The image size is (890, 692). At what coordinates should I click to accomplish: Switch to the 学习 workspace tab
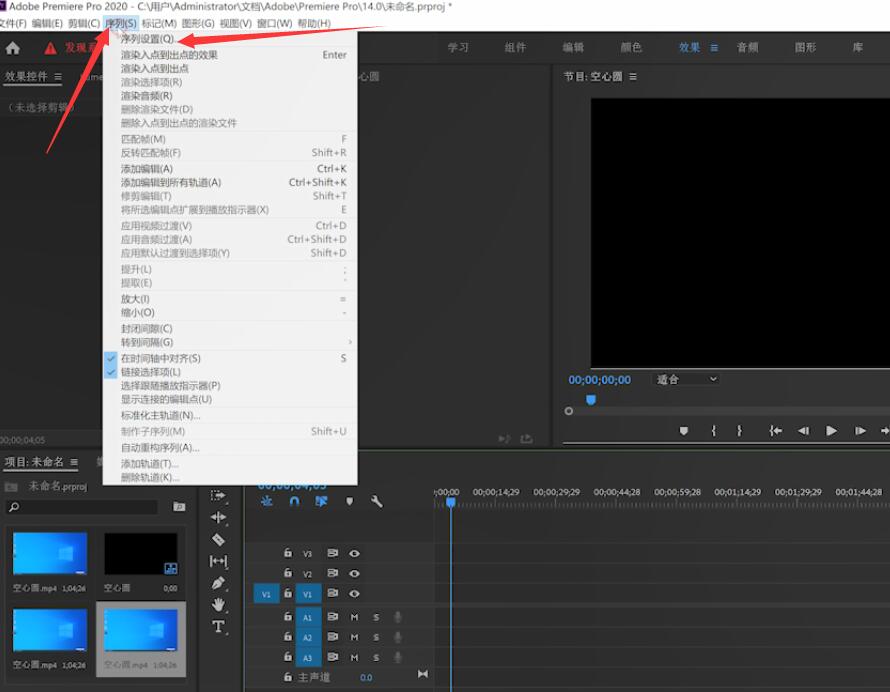click(x=458, y=48)
